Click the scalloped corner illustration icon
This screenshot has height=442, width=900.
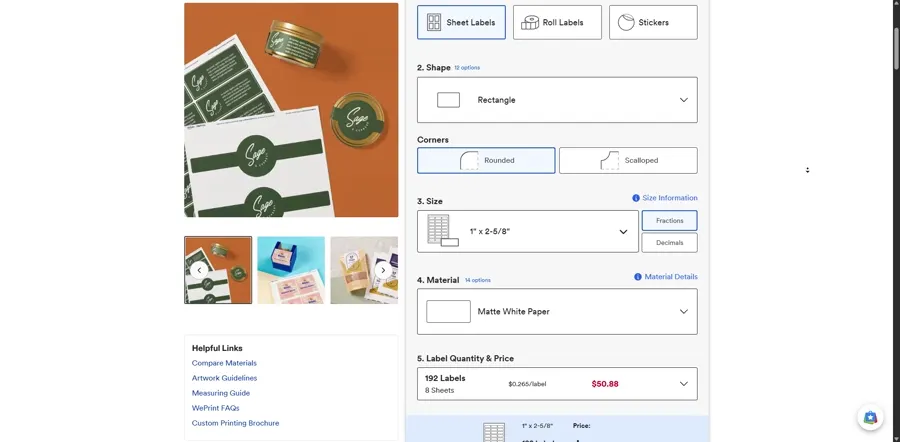coord(610,160)
